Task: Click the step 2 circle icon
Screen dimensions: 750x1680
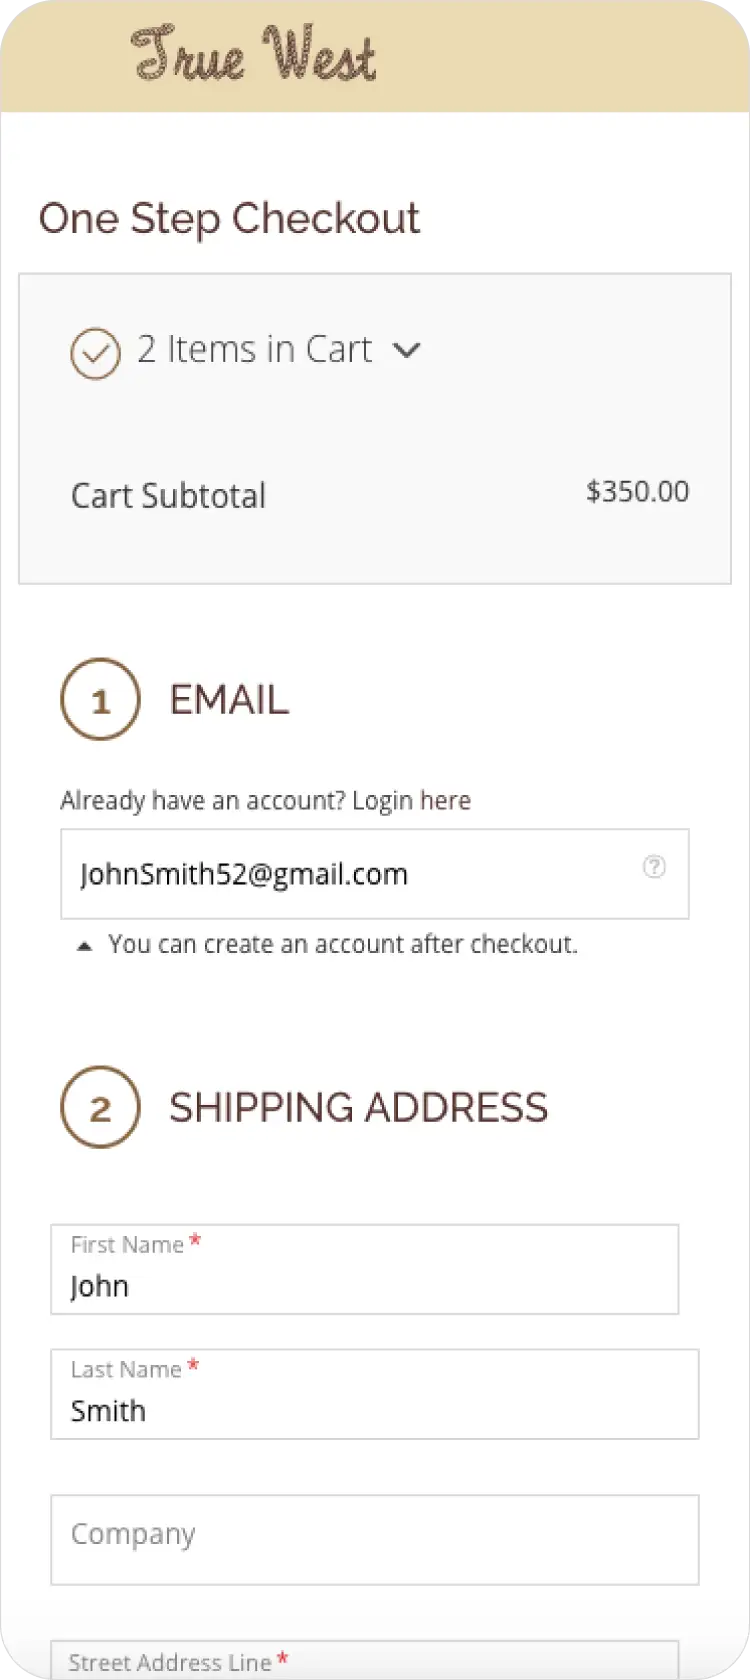Action: [x=100, y=1107]
